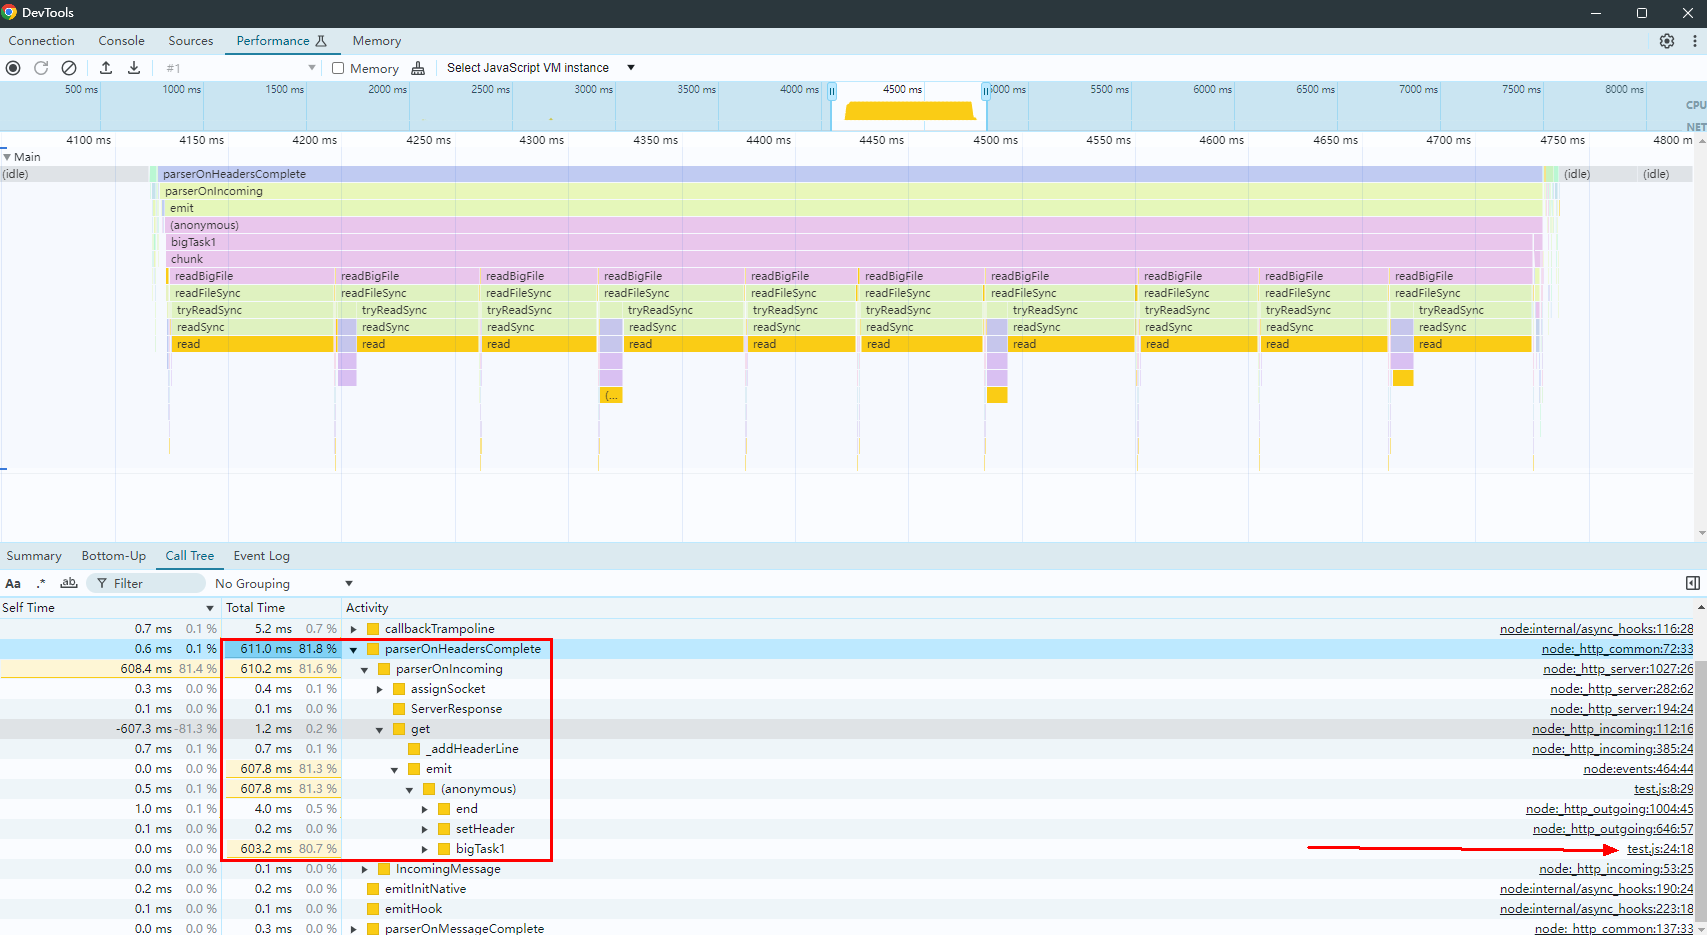Click the reload-and-record icon
This screenshot has width=1707, height=935.
click(x=41, y=67)
